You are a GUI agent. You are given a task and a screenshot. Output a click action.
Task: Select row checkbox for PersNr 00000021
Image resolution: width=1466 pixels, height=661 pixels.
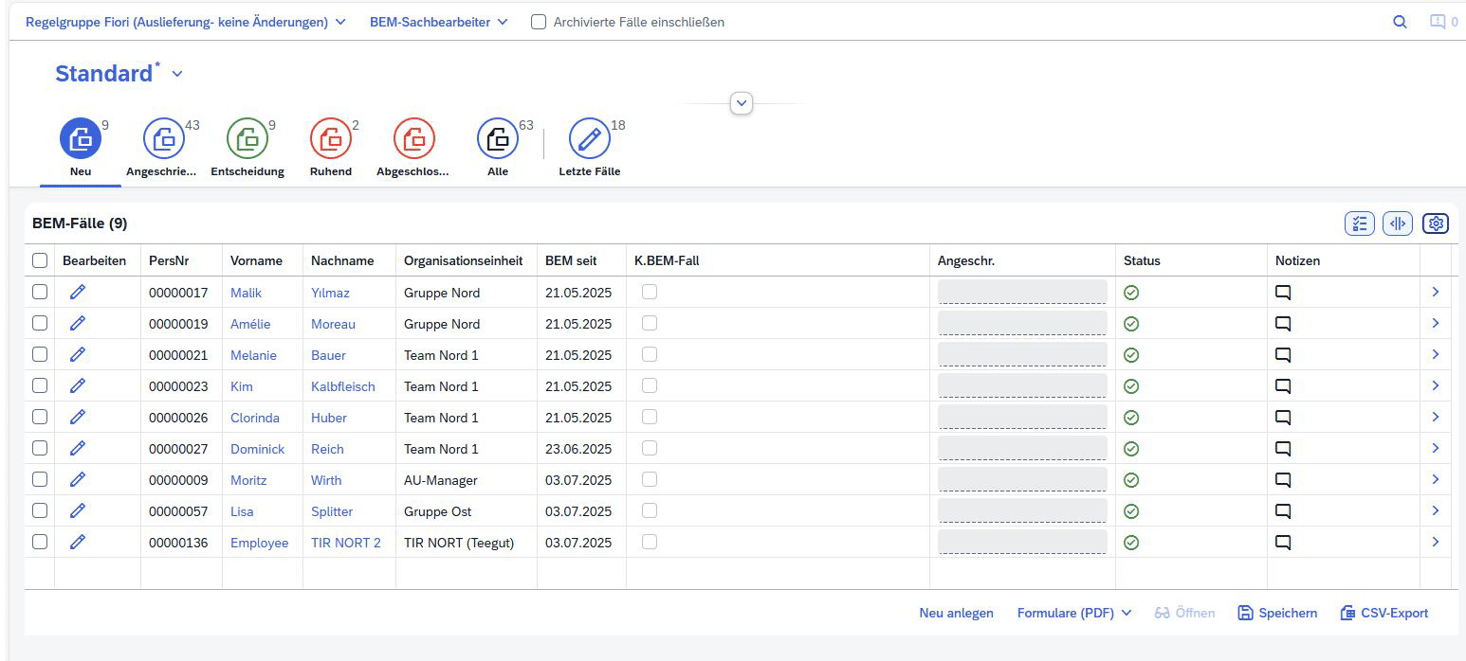click(39, 354)
